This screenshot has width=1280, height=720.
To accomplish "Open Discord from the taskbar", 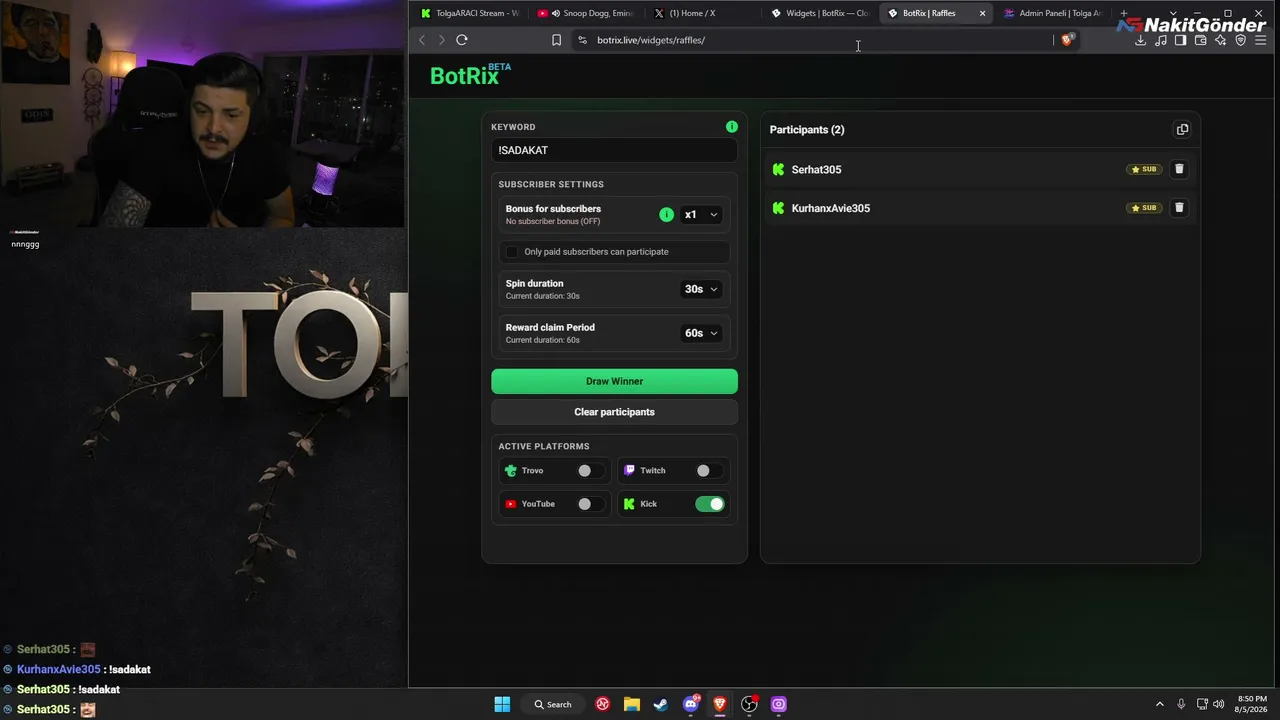I will click(x=691, y=704).
